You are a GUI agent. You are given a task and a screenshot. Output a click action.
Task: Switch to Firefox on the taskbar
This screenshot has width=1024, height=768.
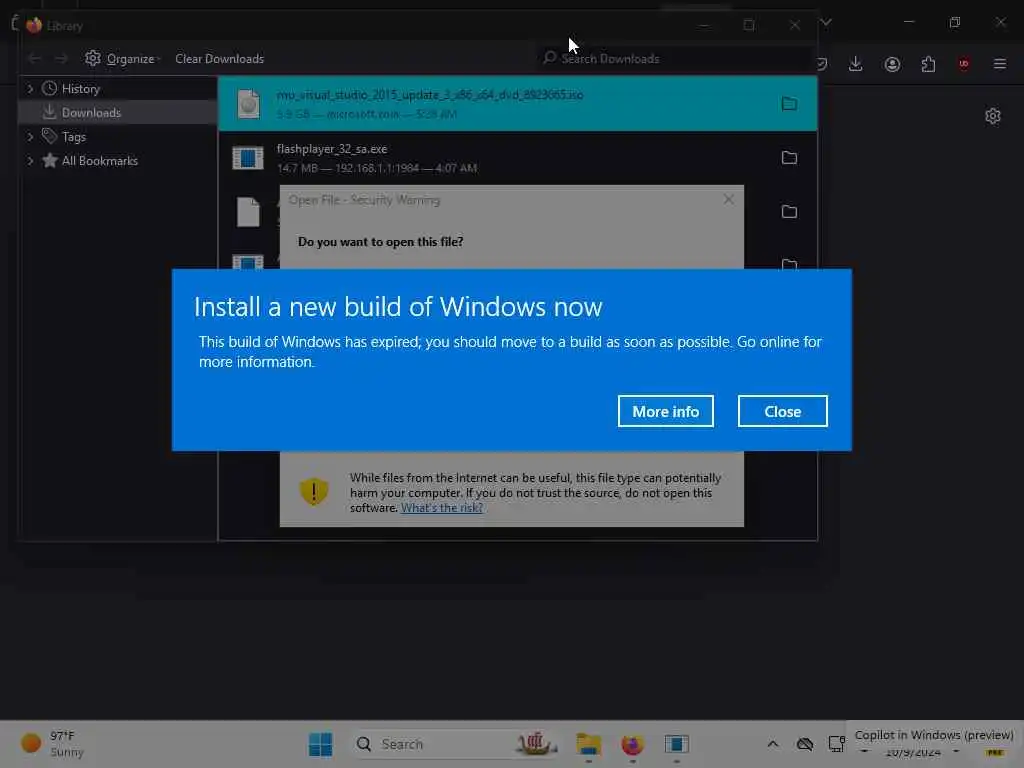click(x=632, y=744)
